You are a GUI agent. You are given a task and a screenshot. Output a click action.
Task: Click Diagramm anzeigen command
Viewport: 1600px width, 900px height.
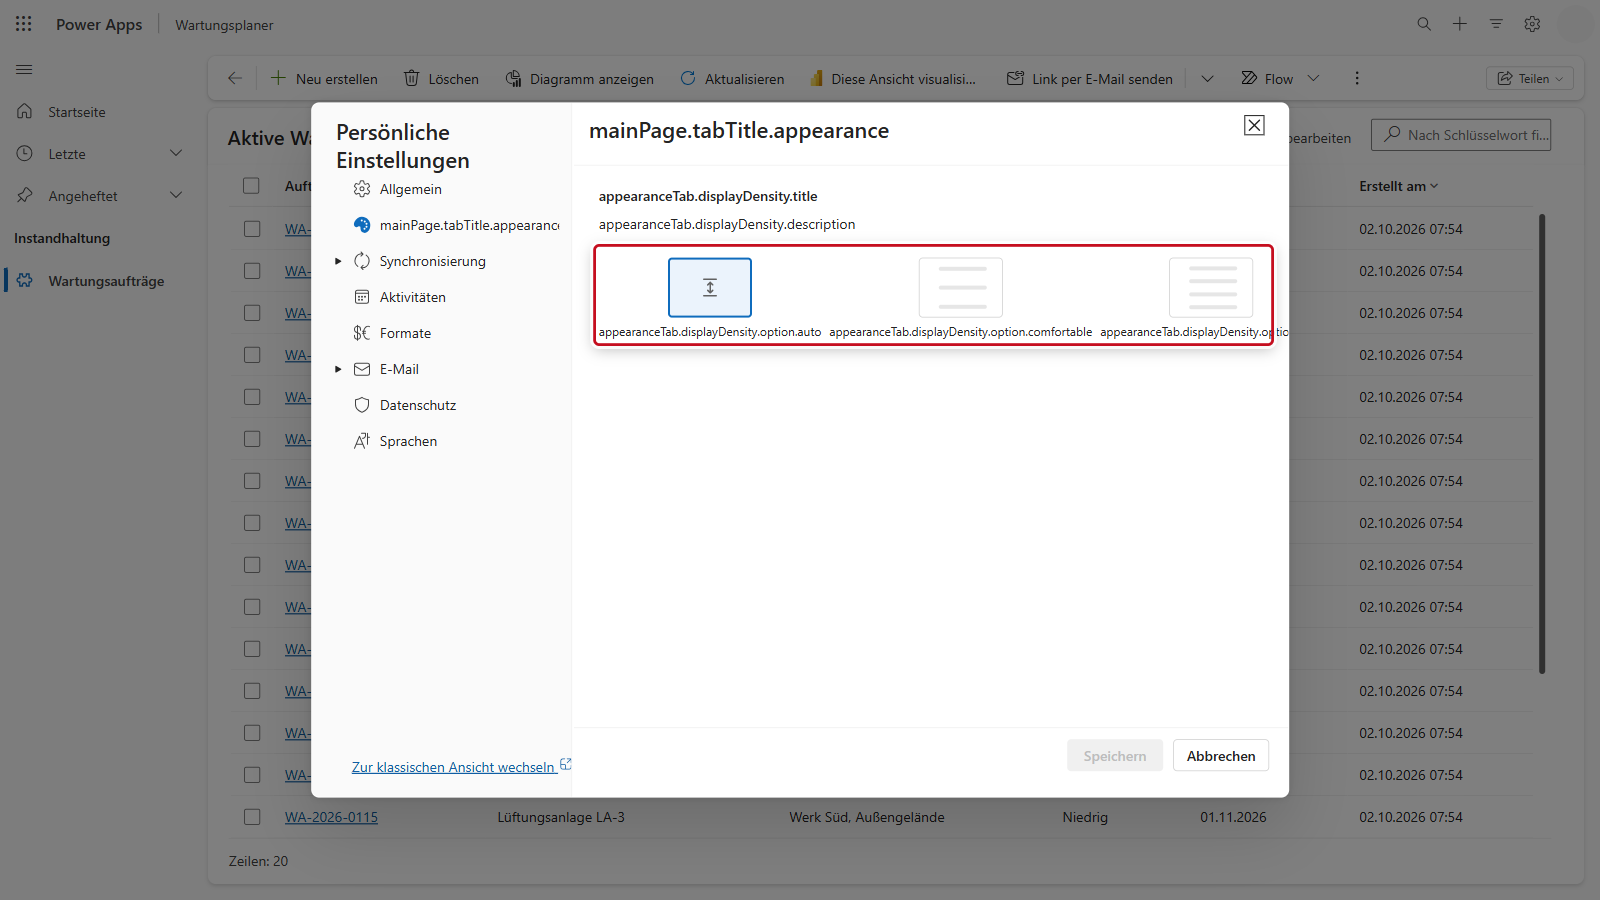tap(580, 78)
